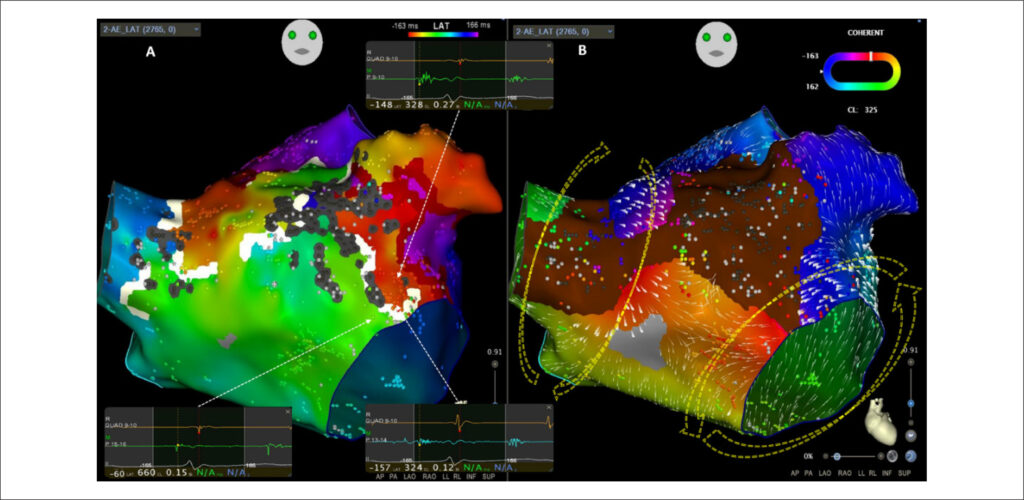Click the grey round icon above the blue swirl
The image size is (1024, 500).
[x=911, y=435]
